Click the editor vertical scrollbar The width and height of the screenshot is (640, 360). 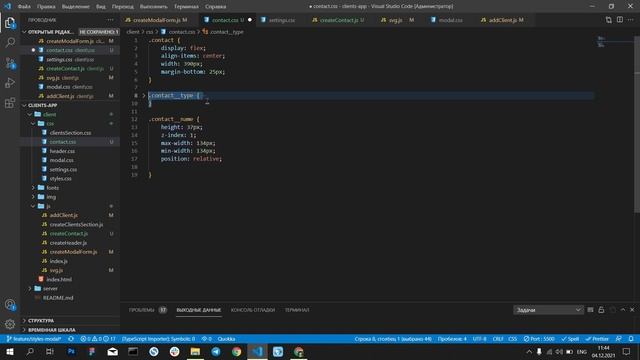click(637, 124)
